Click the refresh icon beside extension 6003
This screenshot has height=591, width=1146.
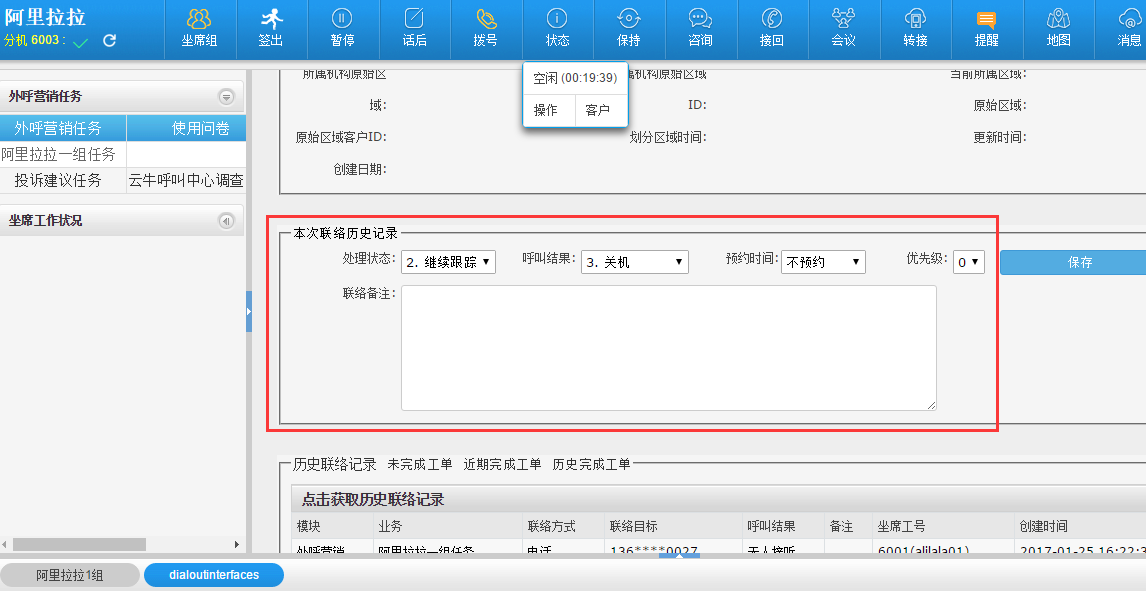[x=110, y=41]
